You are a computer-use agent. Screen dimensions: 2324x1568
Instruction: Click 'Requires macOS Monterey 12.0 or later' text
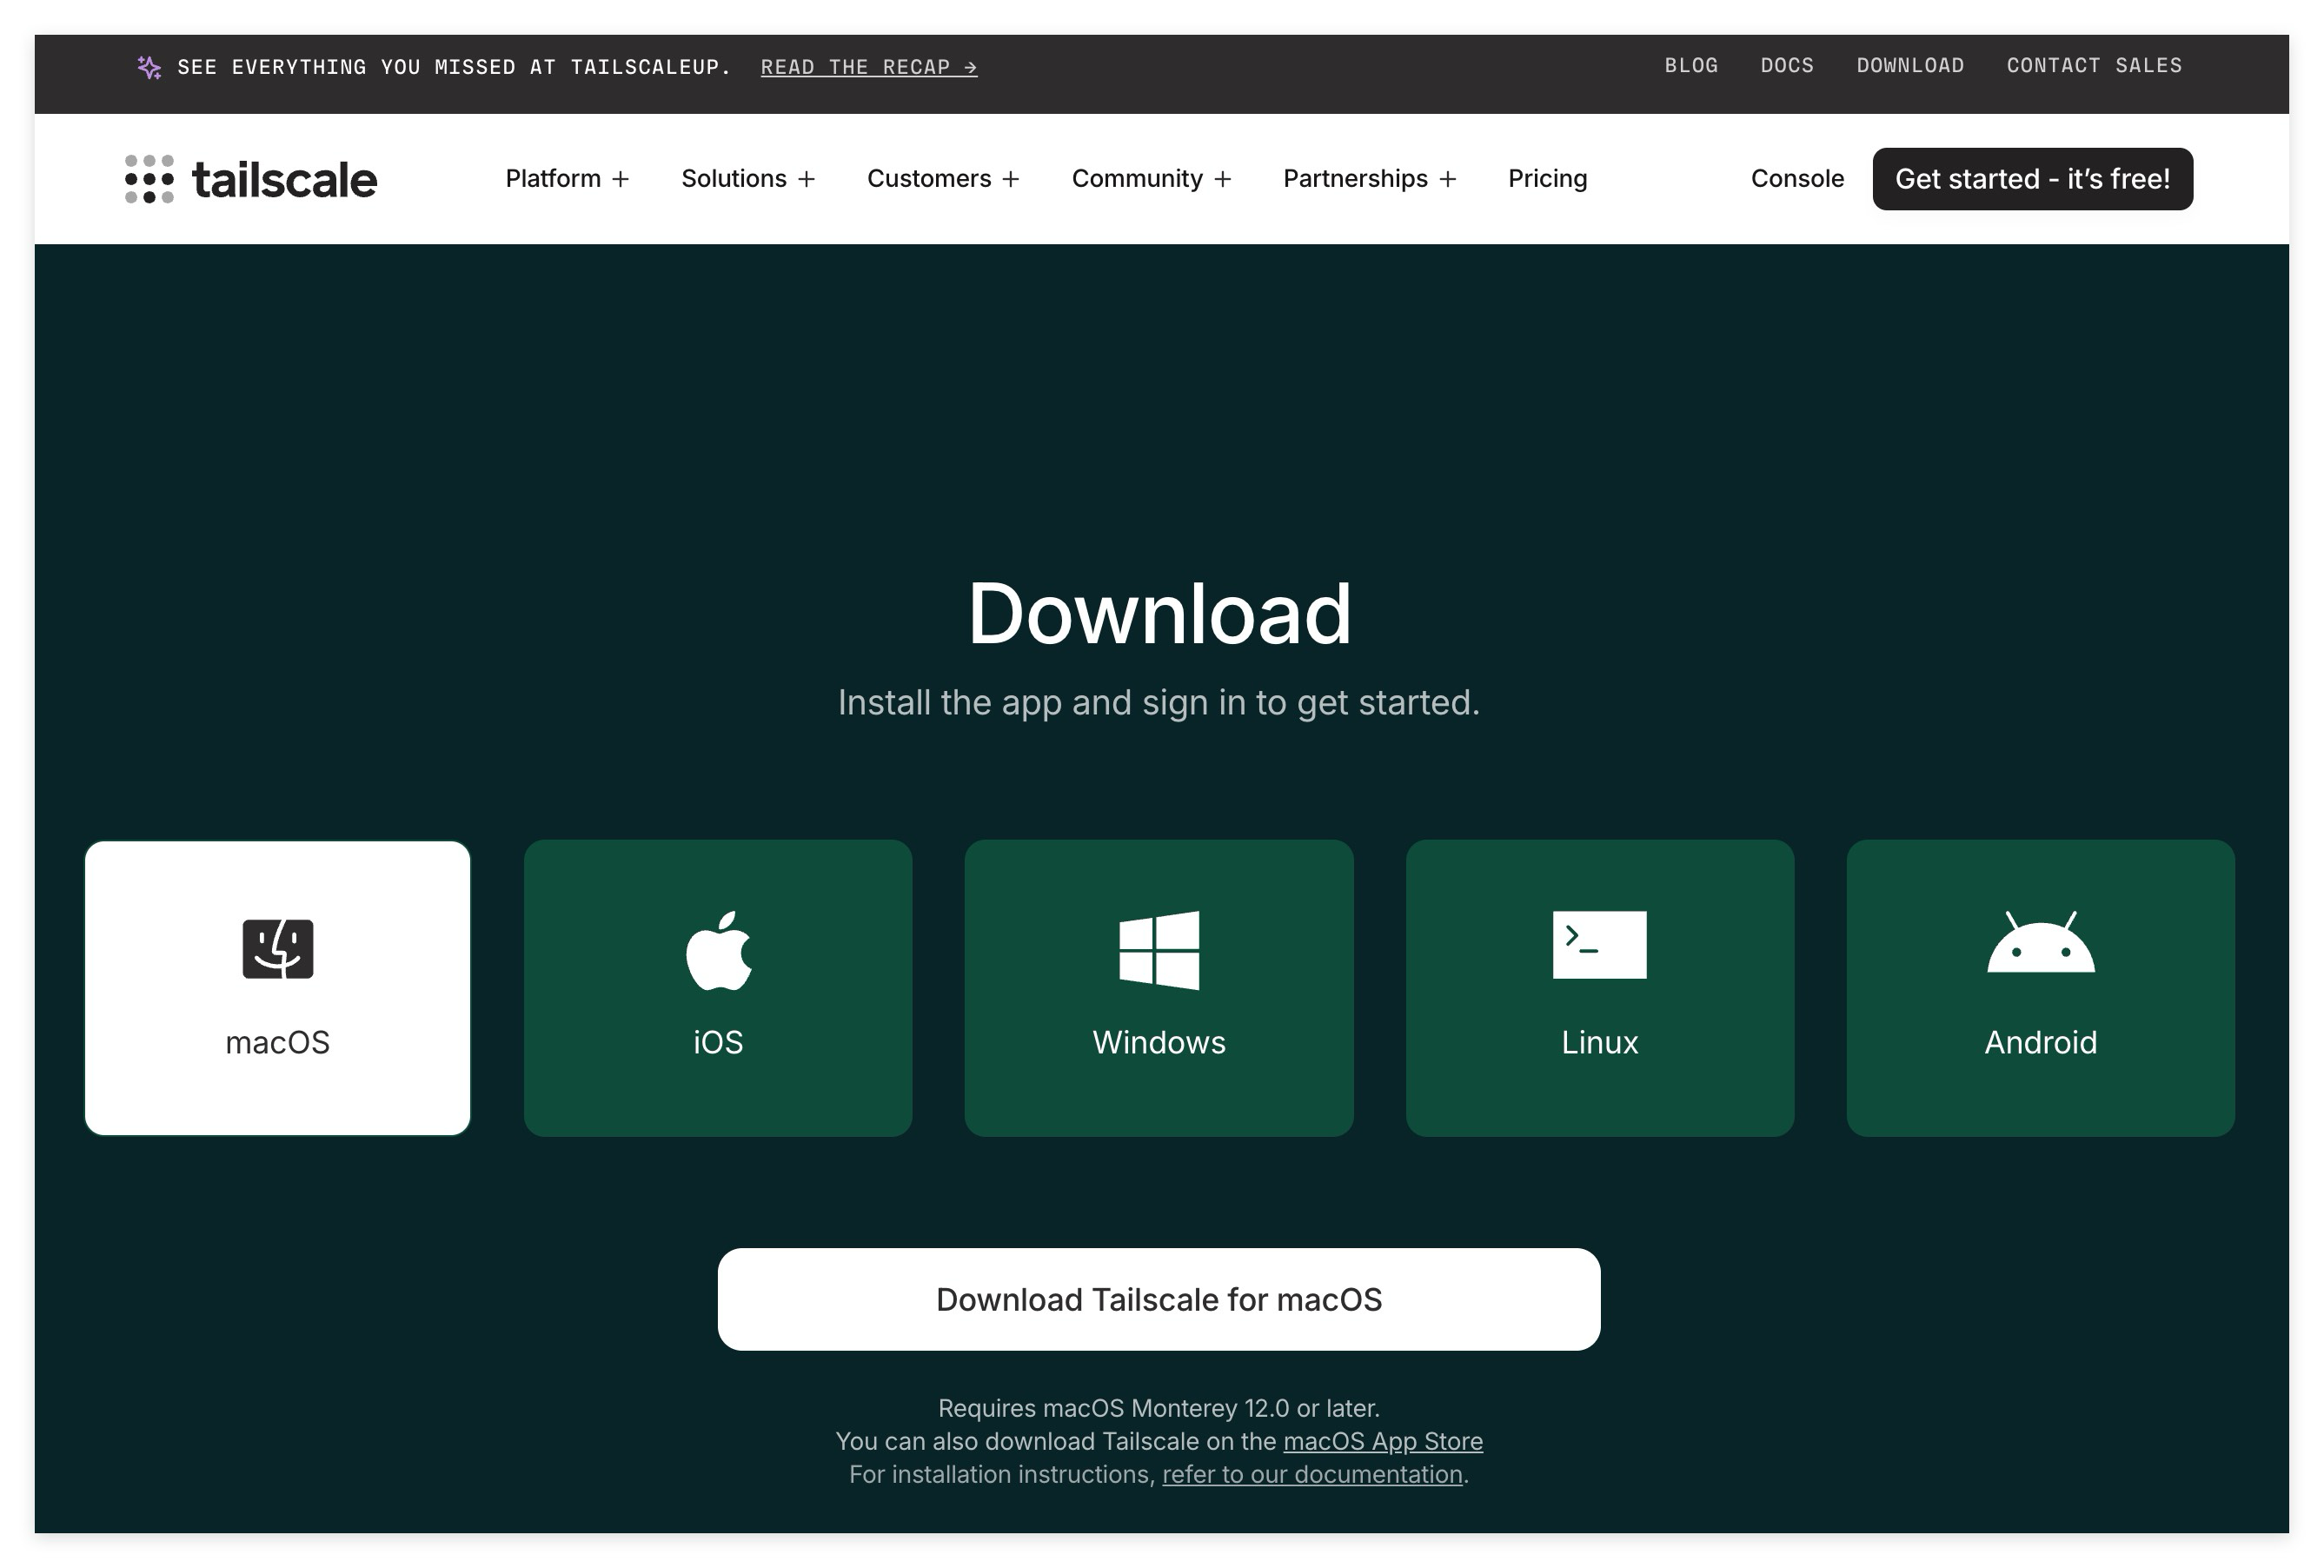pos(1159,1408)
